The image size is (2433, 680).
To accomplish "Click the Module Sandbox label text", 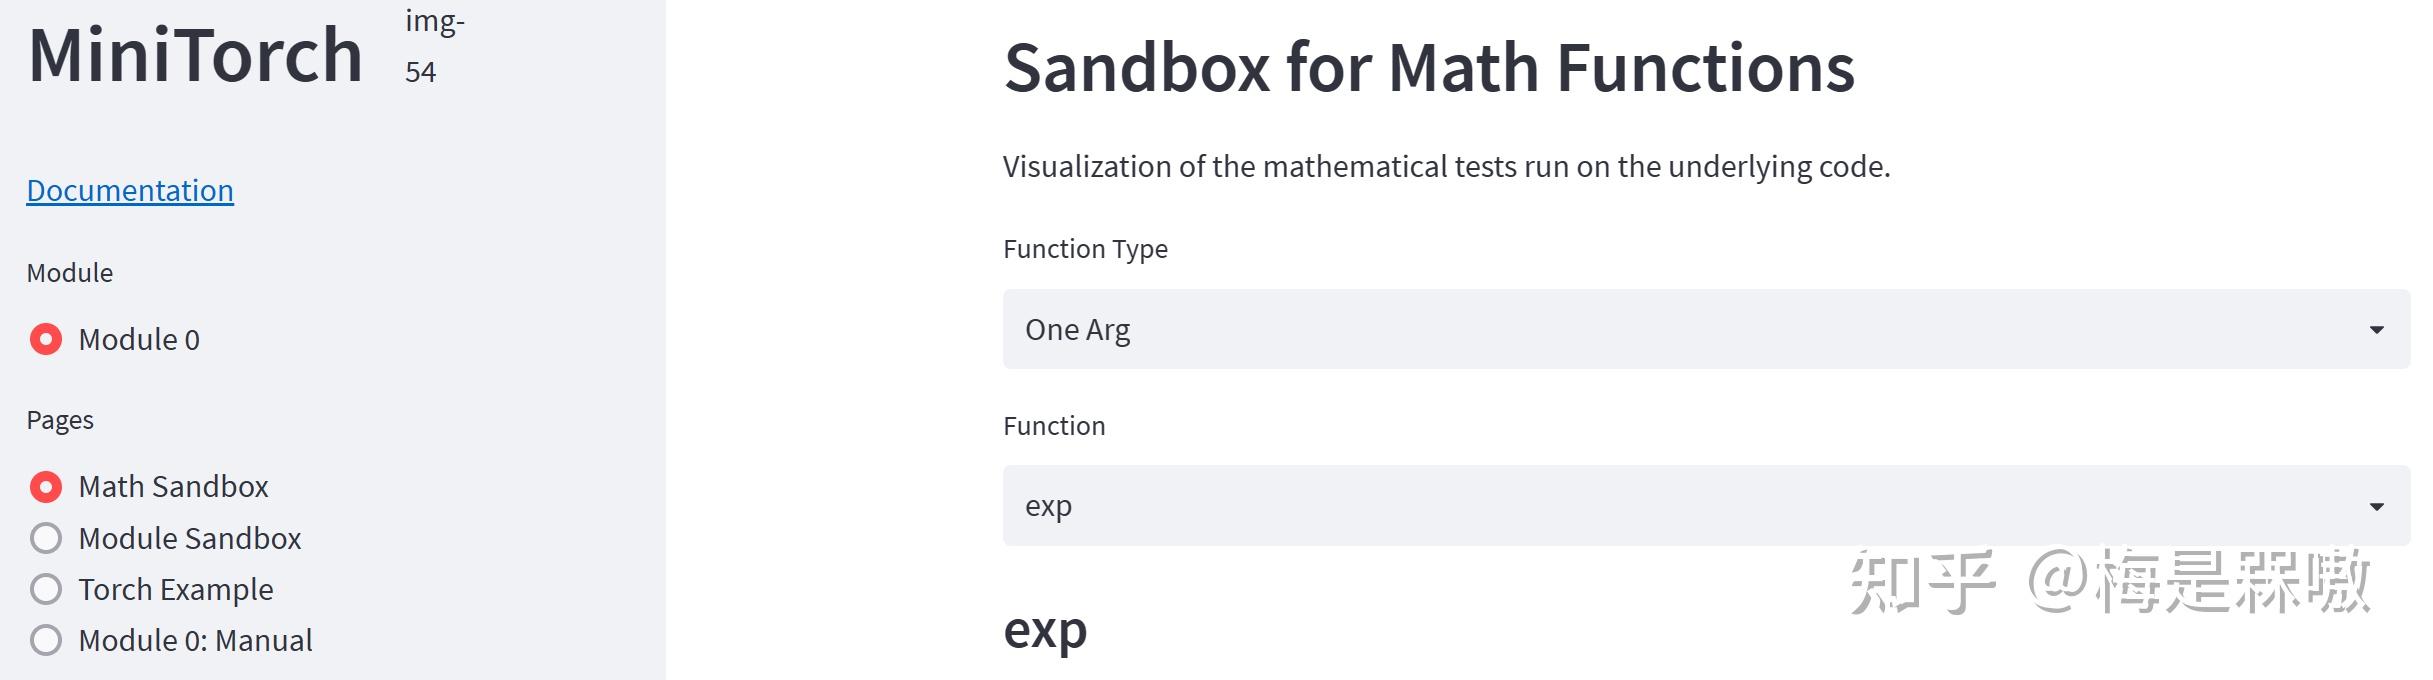I will 190,538.
